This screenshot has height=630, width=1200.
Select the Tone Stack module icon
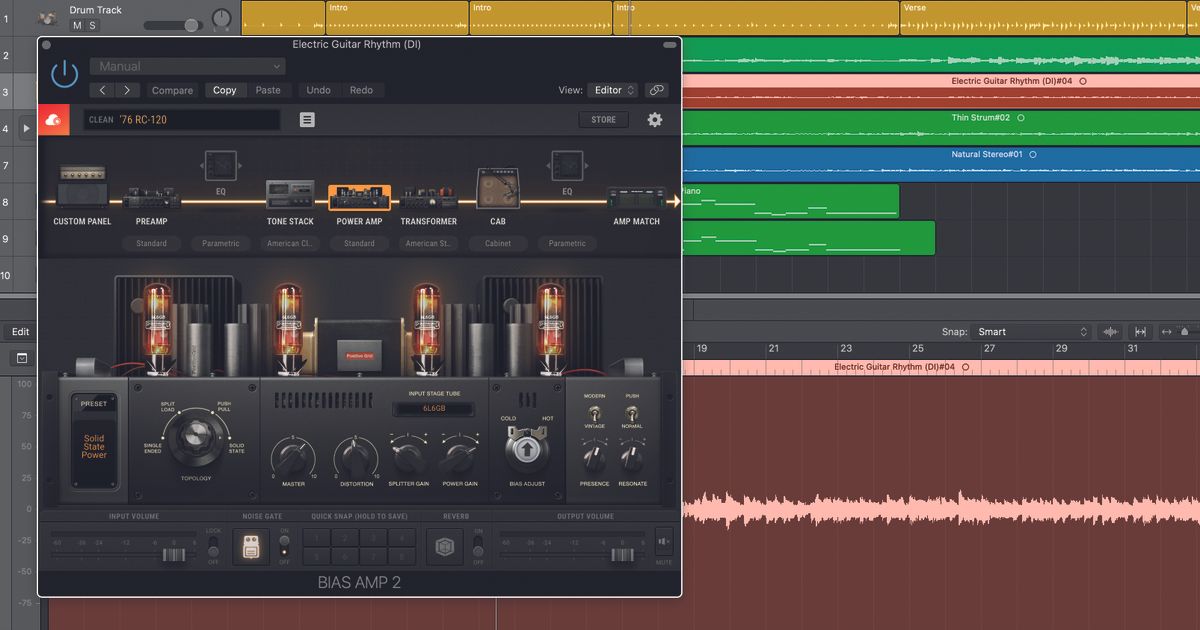point(290,193)
